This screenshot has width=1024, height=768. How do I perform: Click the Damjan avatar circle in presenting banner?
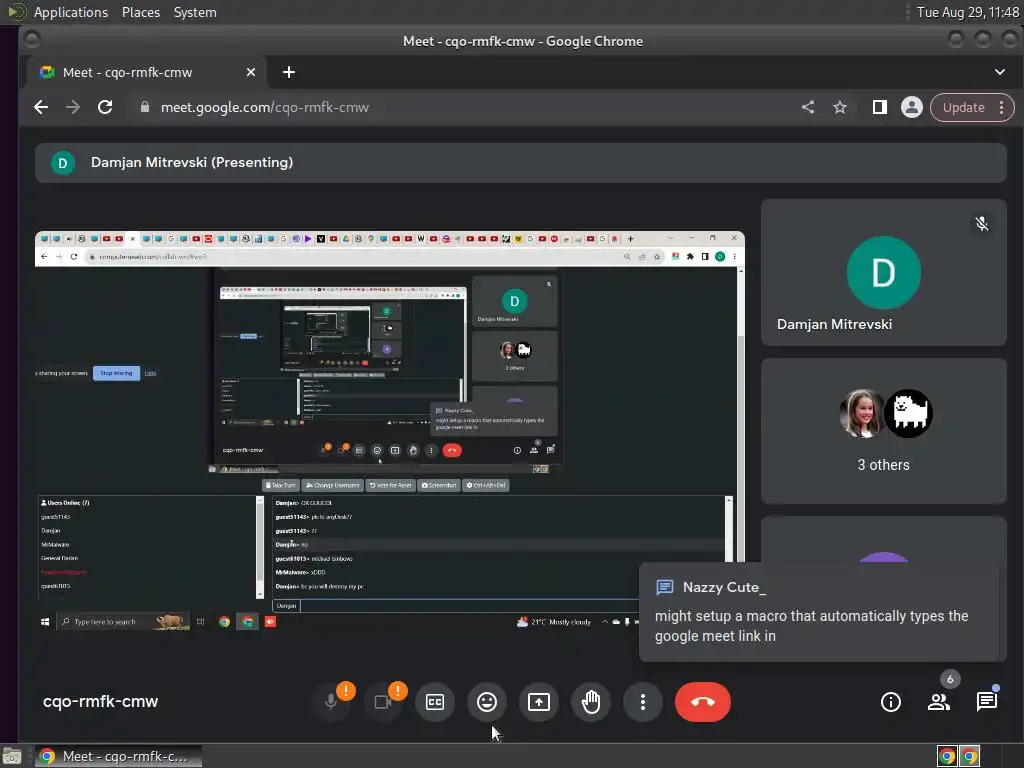[63, 163]
